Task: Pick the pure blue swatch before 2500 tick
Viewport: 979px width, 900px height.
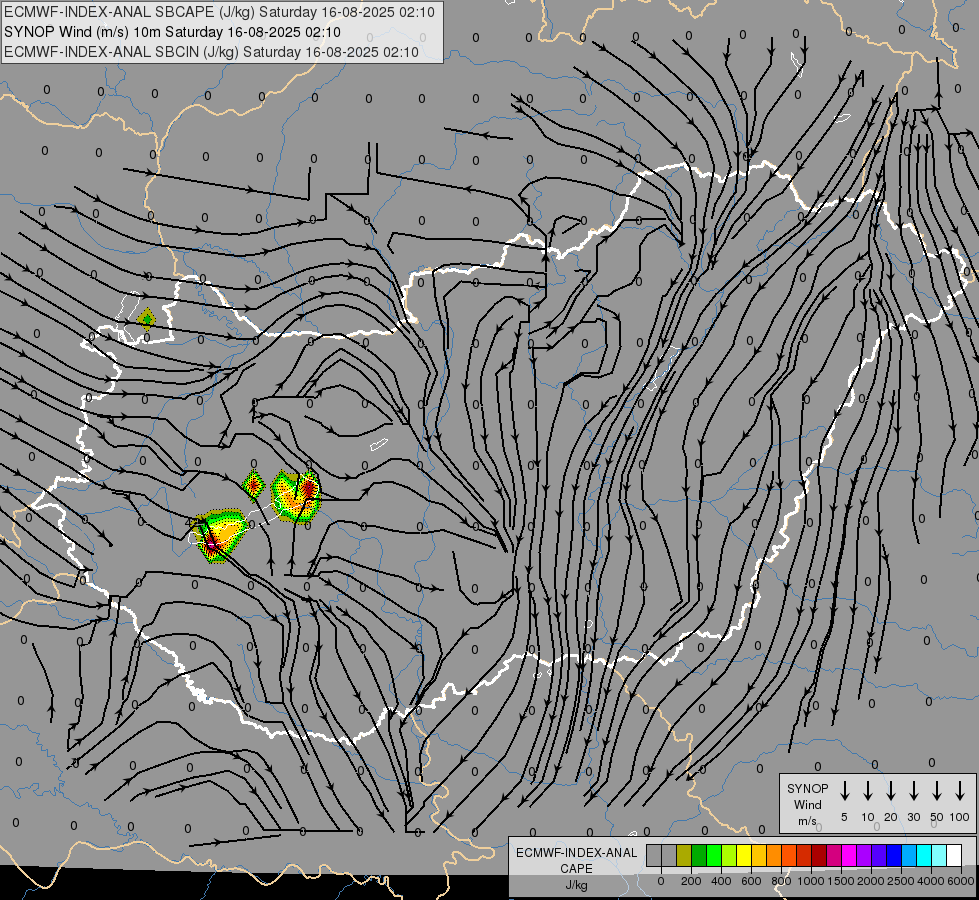Action: coord(893,856)
